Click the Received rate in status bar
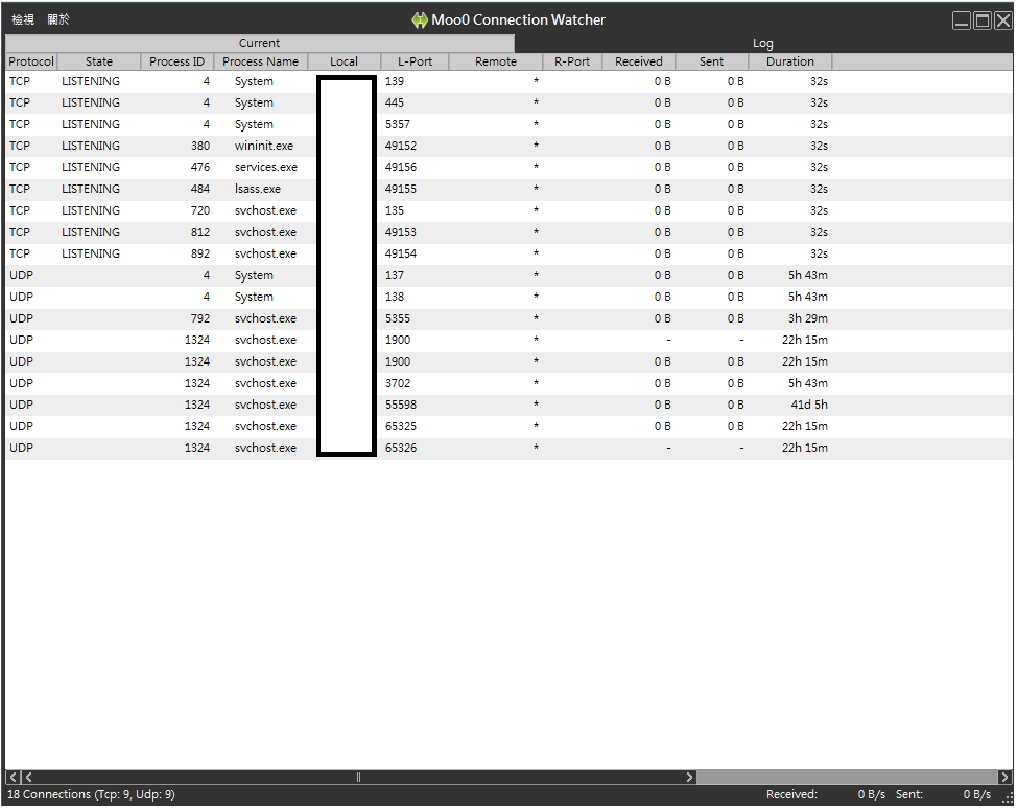1016x808 pixels. [x=825, y=794]
